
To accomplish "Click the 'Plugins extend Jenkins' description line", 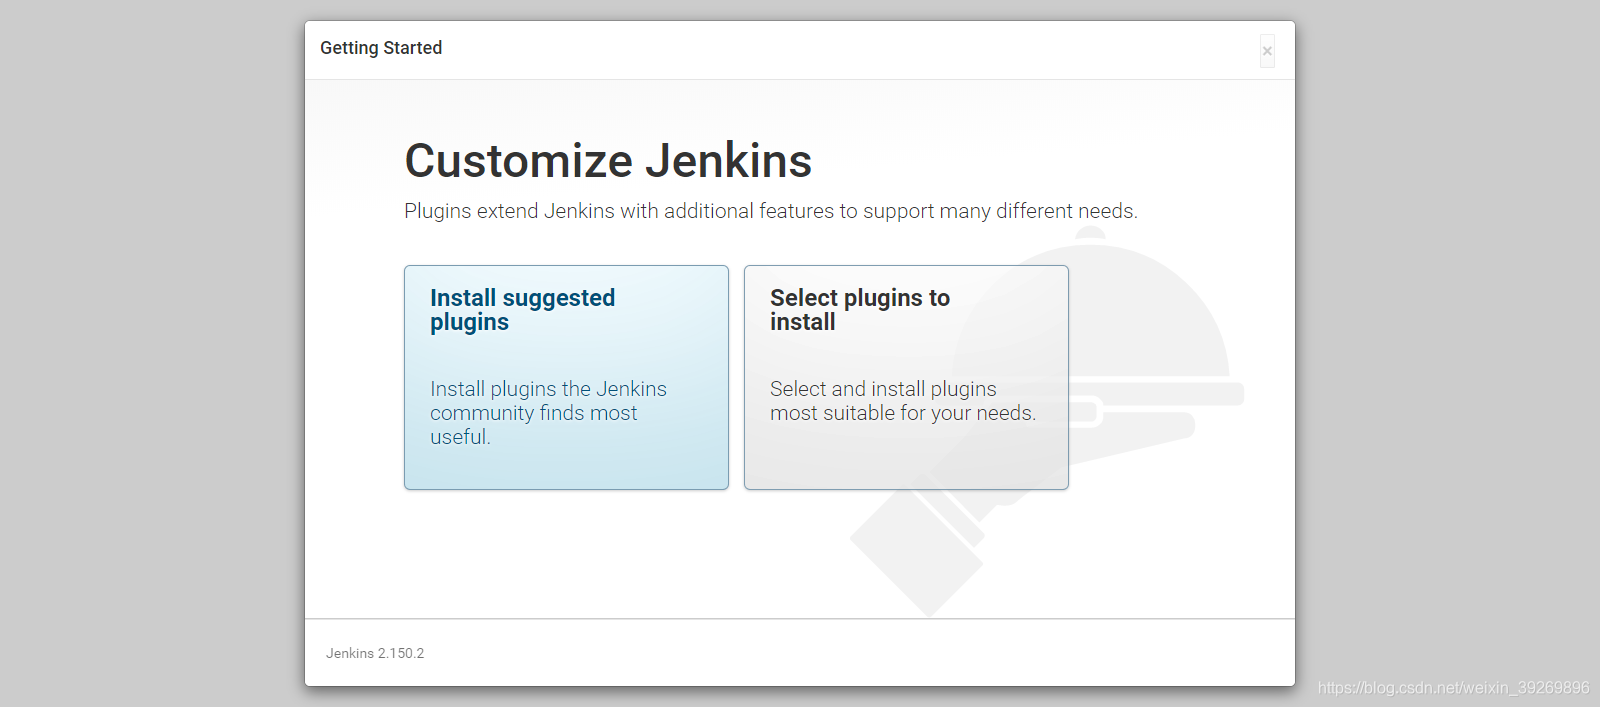I will pos(771,211).
